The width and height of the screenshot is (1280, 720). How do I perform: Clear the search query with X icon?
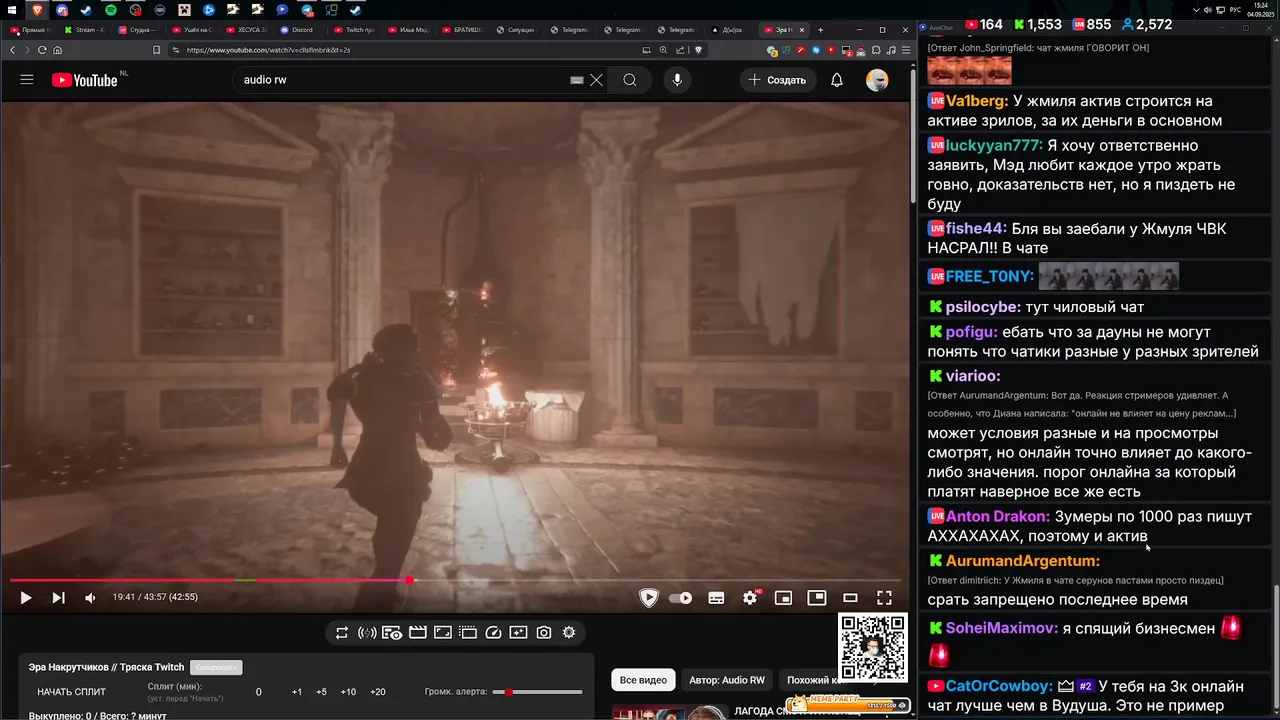point(596,80)
